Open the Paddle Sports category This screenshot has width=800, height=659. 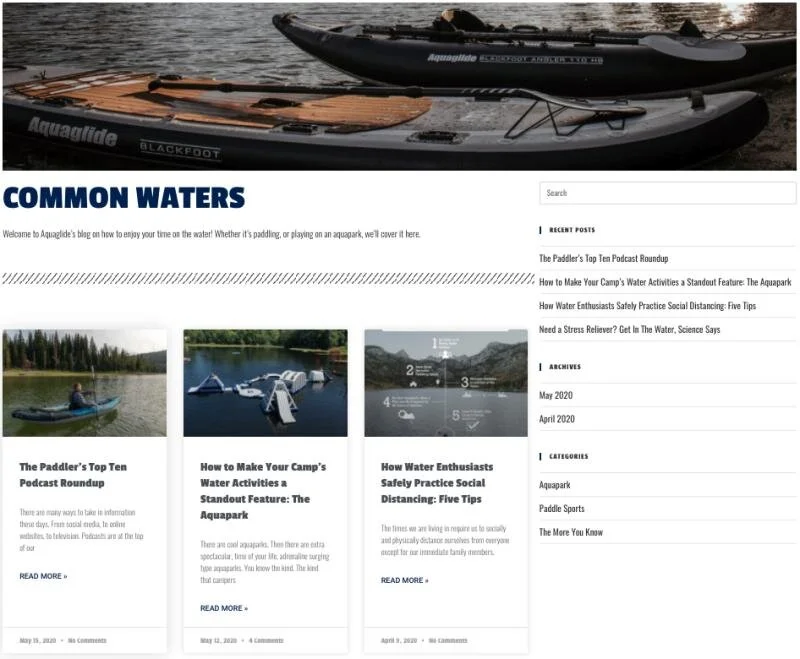point(562,509)
